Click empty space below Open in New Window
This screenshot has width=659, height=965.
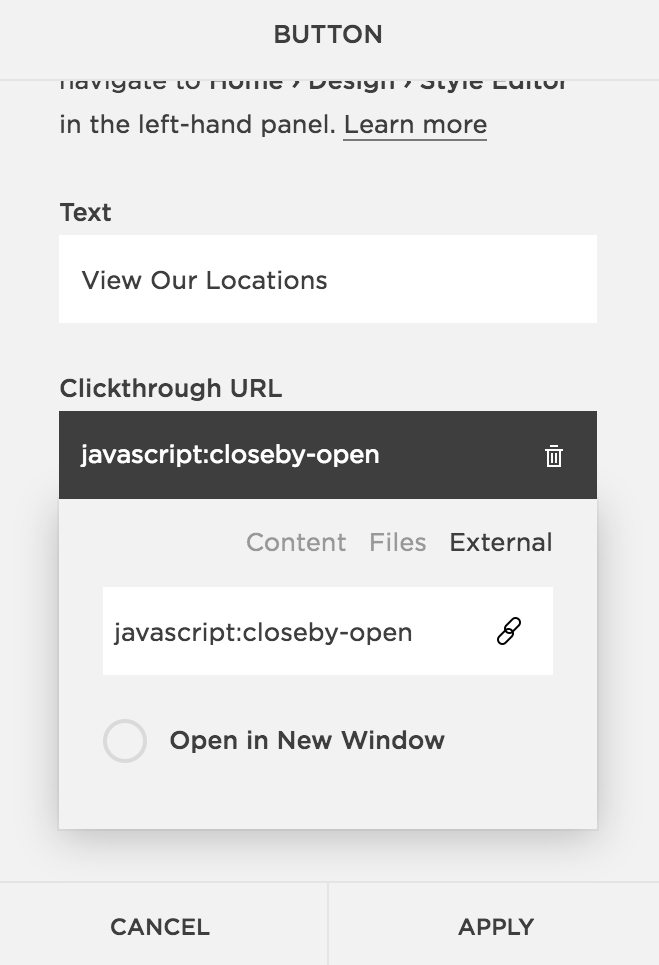pyautogui.click(x=328, y=797)
